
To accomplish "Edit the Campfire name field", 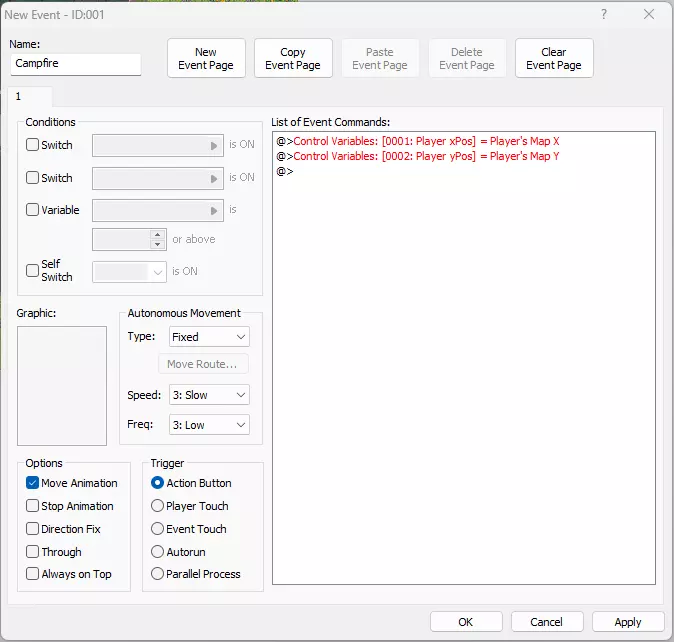I will click(x=76, y=64).
